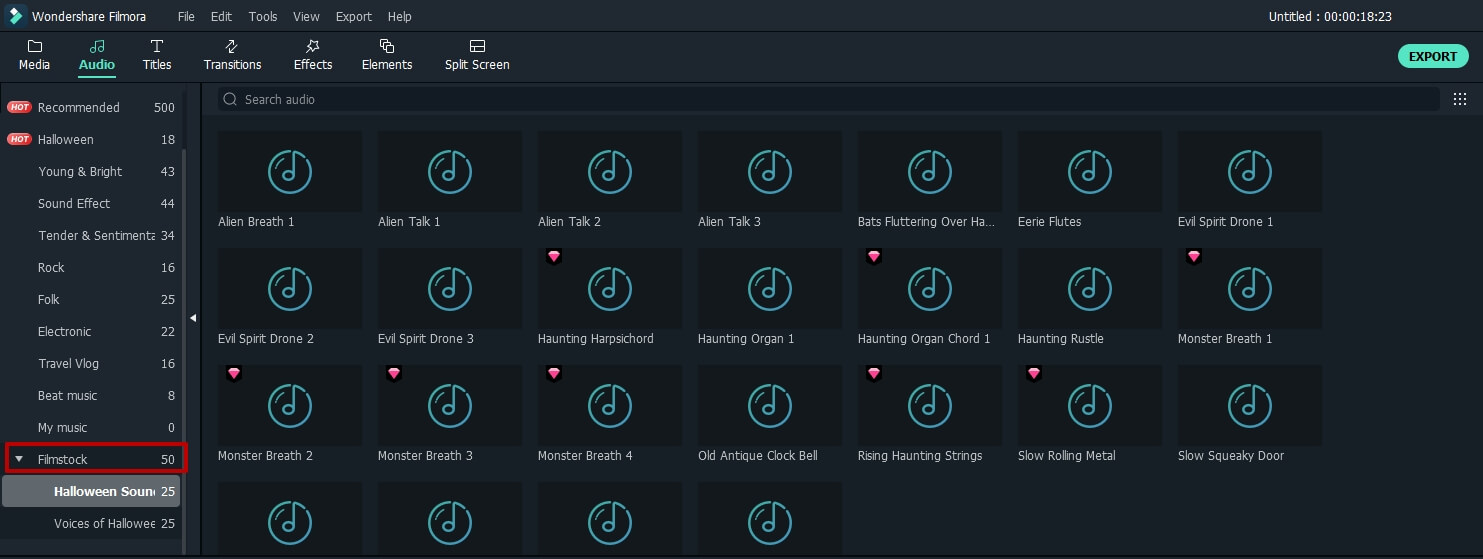Screen dimensions: 1483x559
Task: Click the Titles tab icon
Action: click(x=157, y=47)
